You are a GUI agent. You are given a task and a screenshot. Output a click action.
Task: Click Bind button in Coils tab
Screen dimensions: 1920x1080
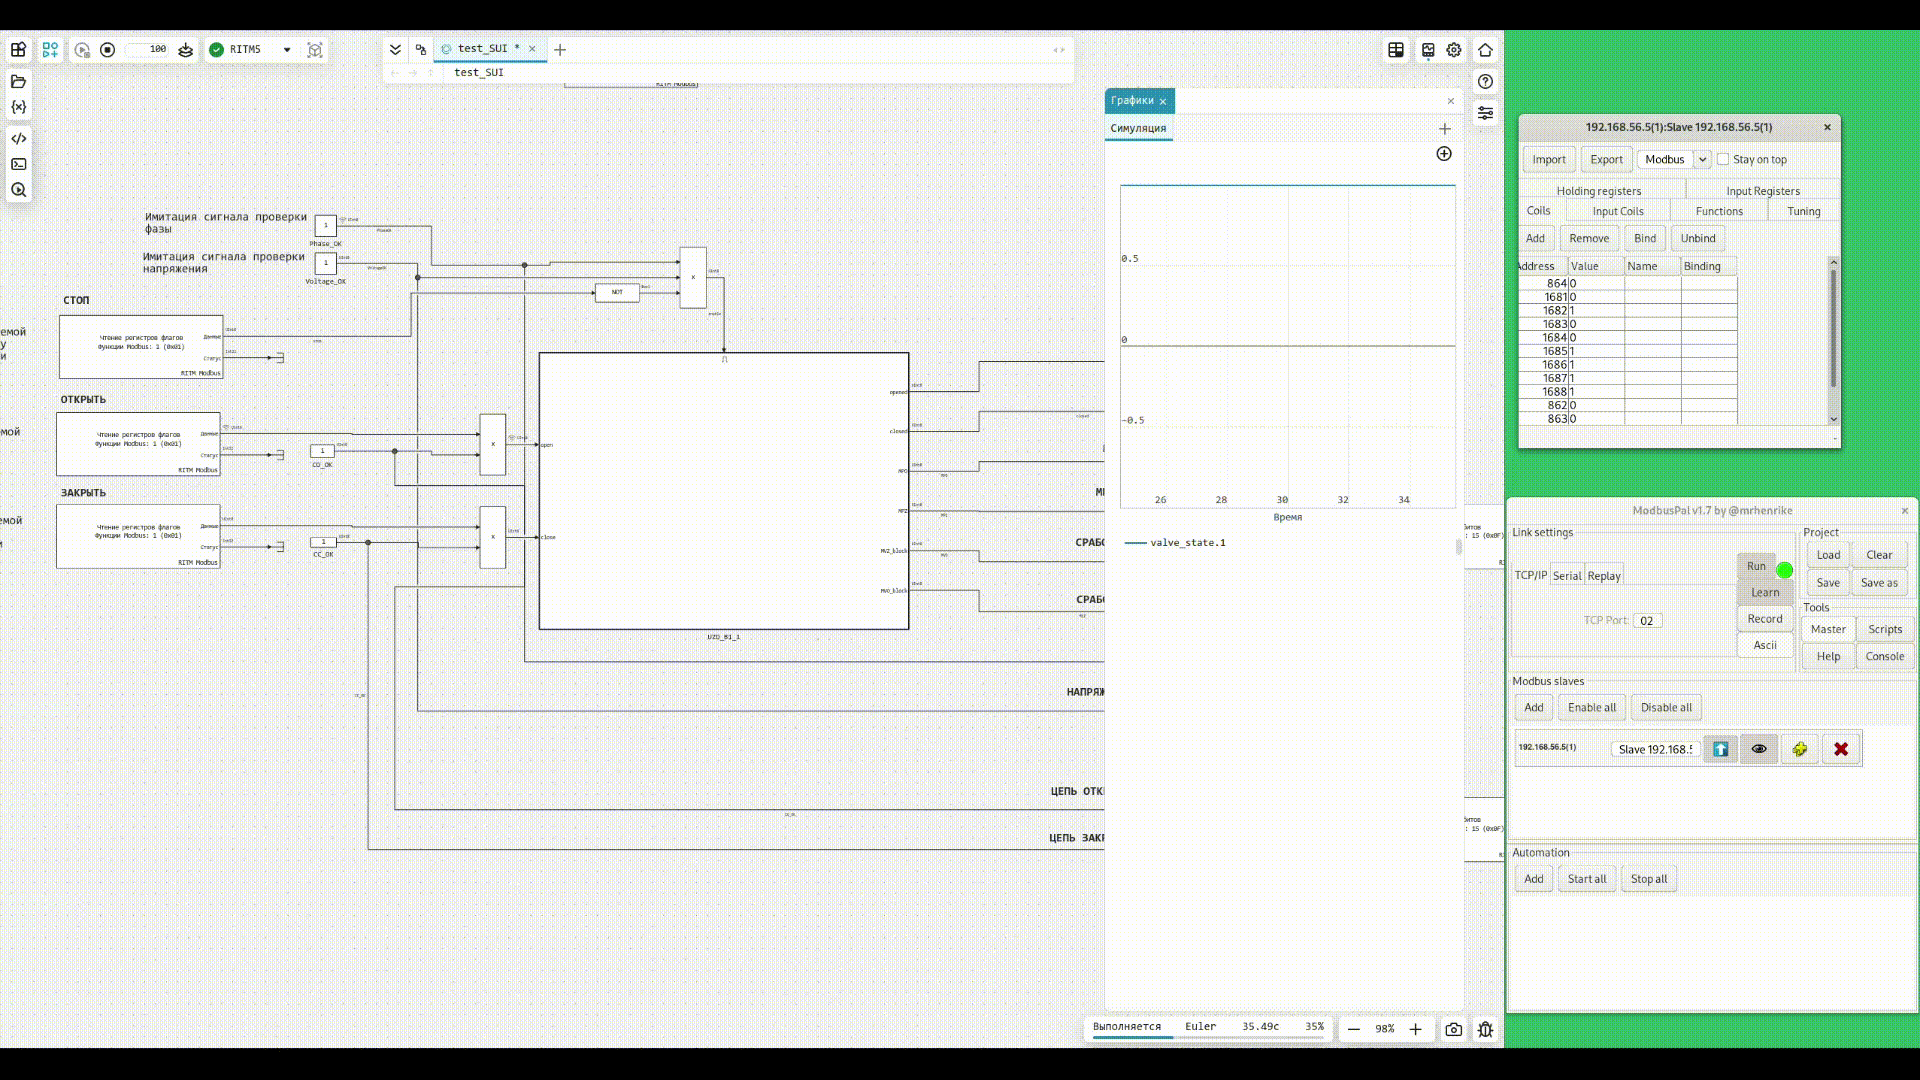(x=1645, y=238)
